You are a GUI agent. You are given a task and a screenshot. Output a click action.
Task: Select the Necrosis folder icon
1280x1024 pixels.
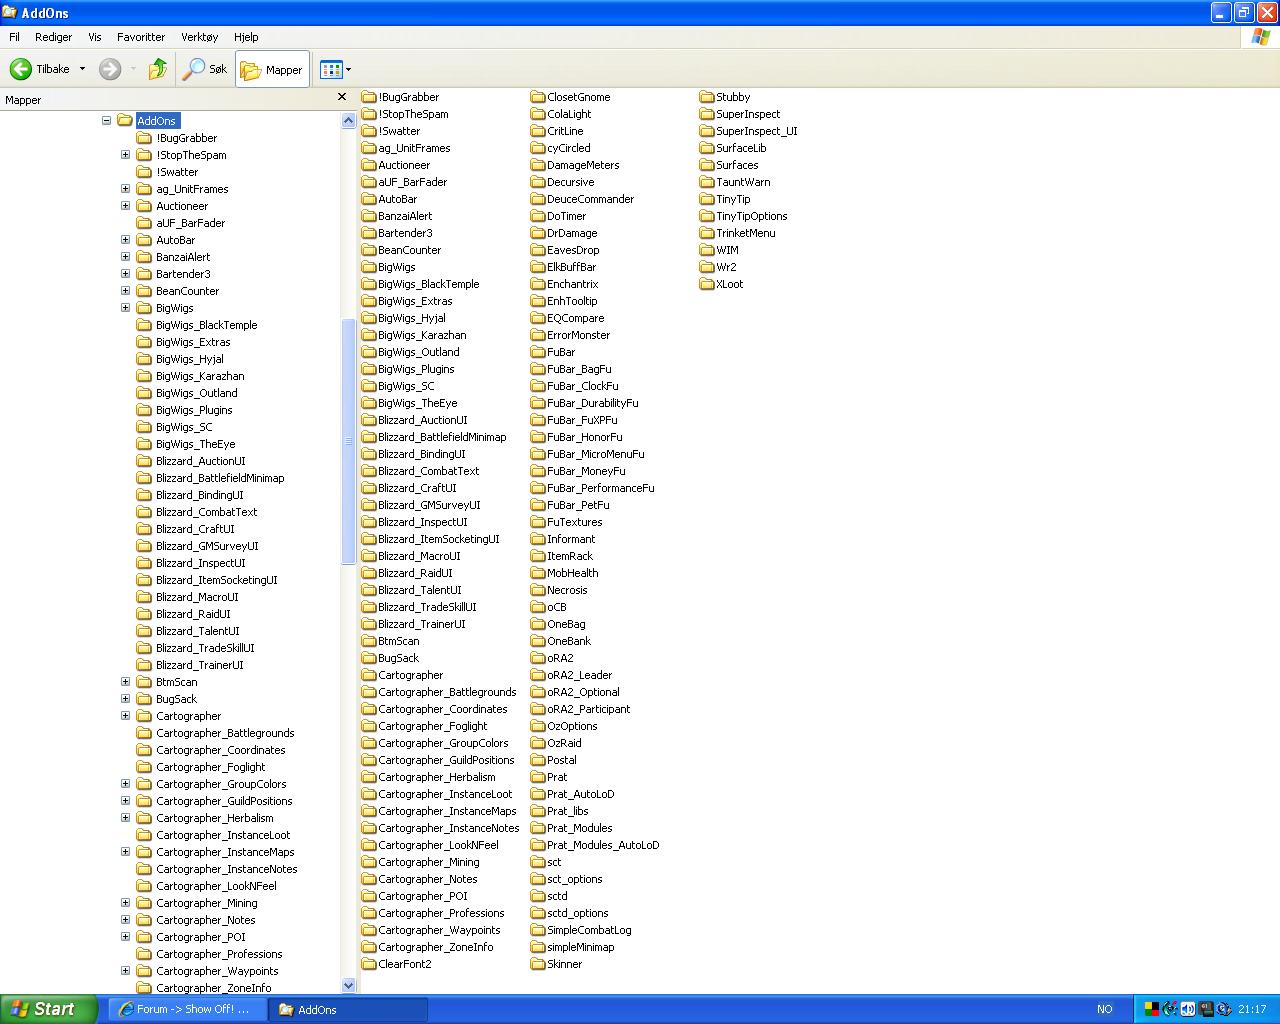coord(538,590)
